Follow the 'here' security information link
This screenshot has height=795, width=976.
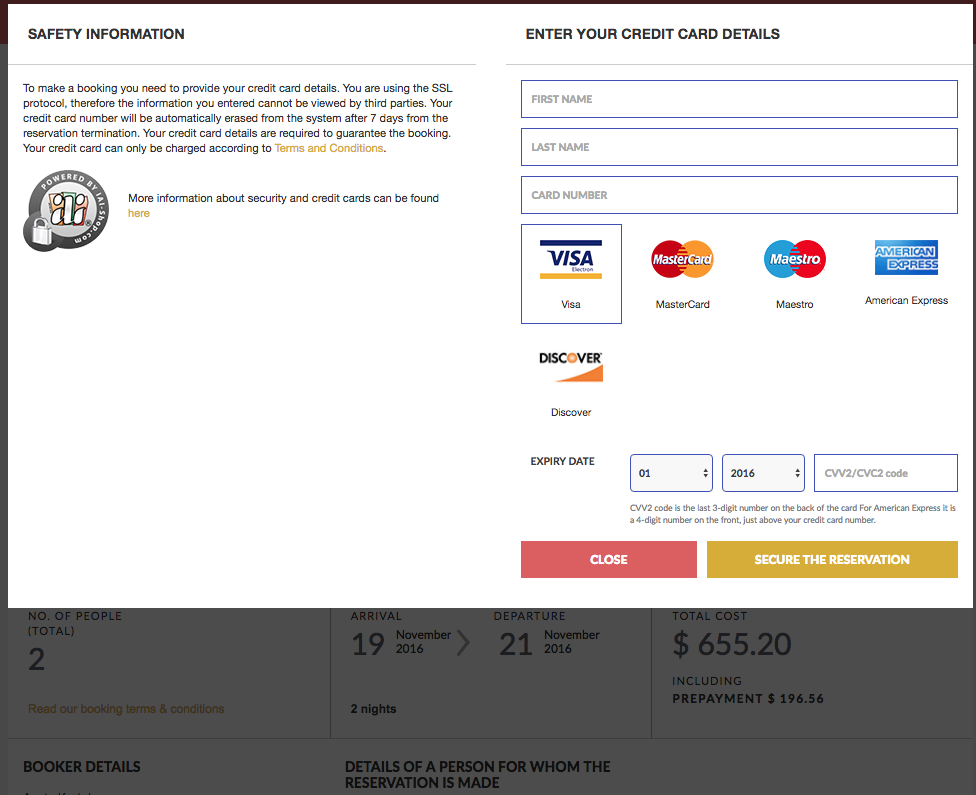[x=139, y=213]
